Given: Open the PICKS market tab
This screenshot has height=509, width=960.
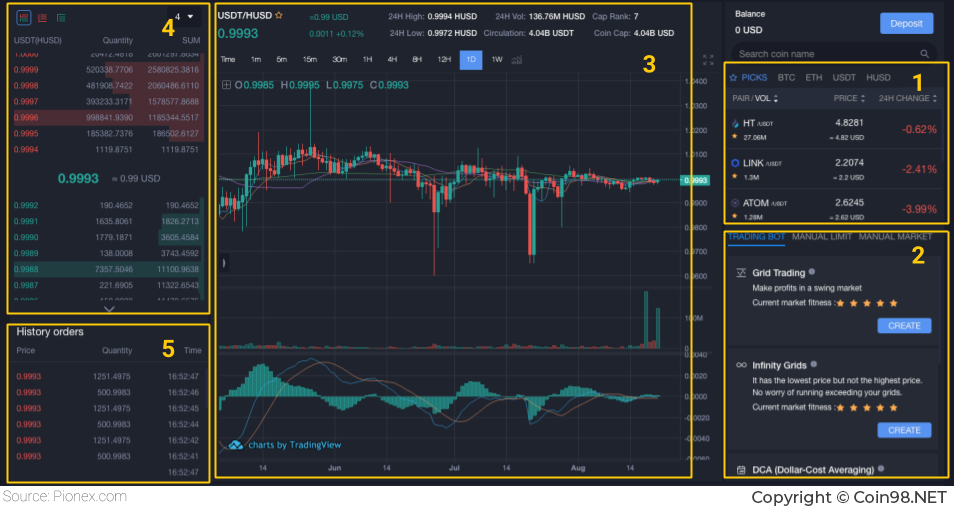Looking at the screenshot, I should pos(748,78).
